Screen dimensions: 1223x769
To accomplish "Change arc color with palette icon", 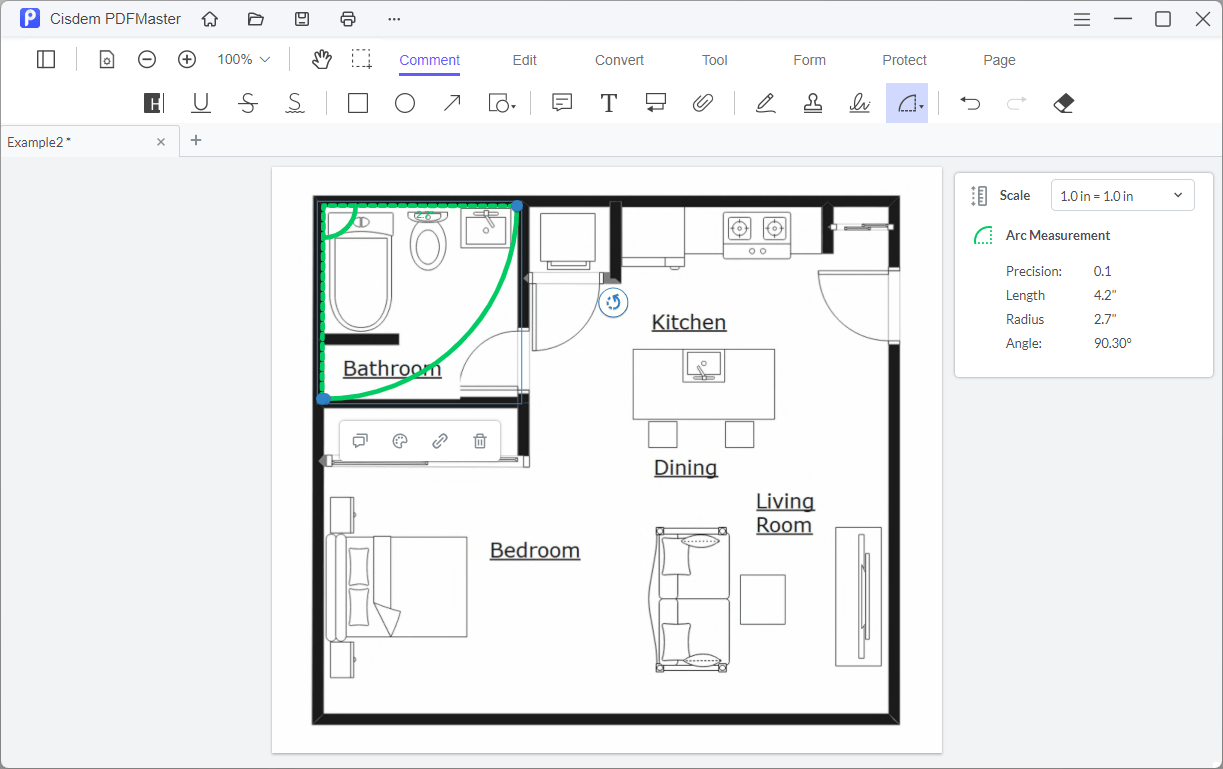I will tap(400, 441).
